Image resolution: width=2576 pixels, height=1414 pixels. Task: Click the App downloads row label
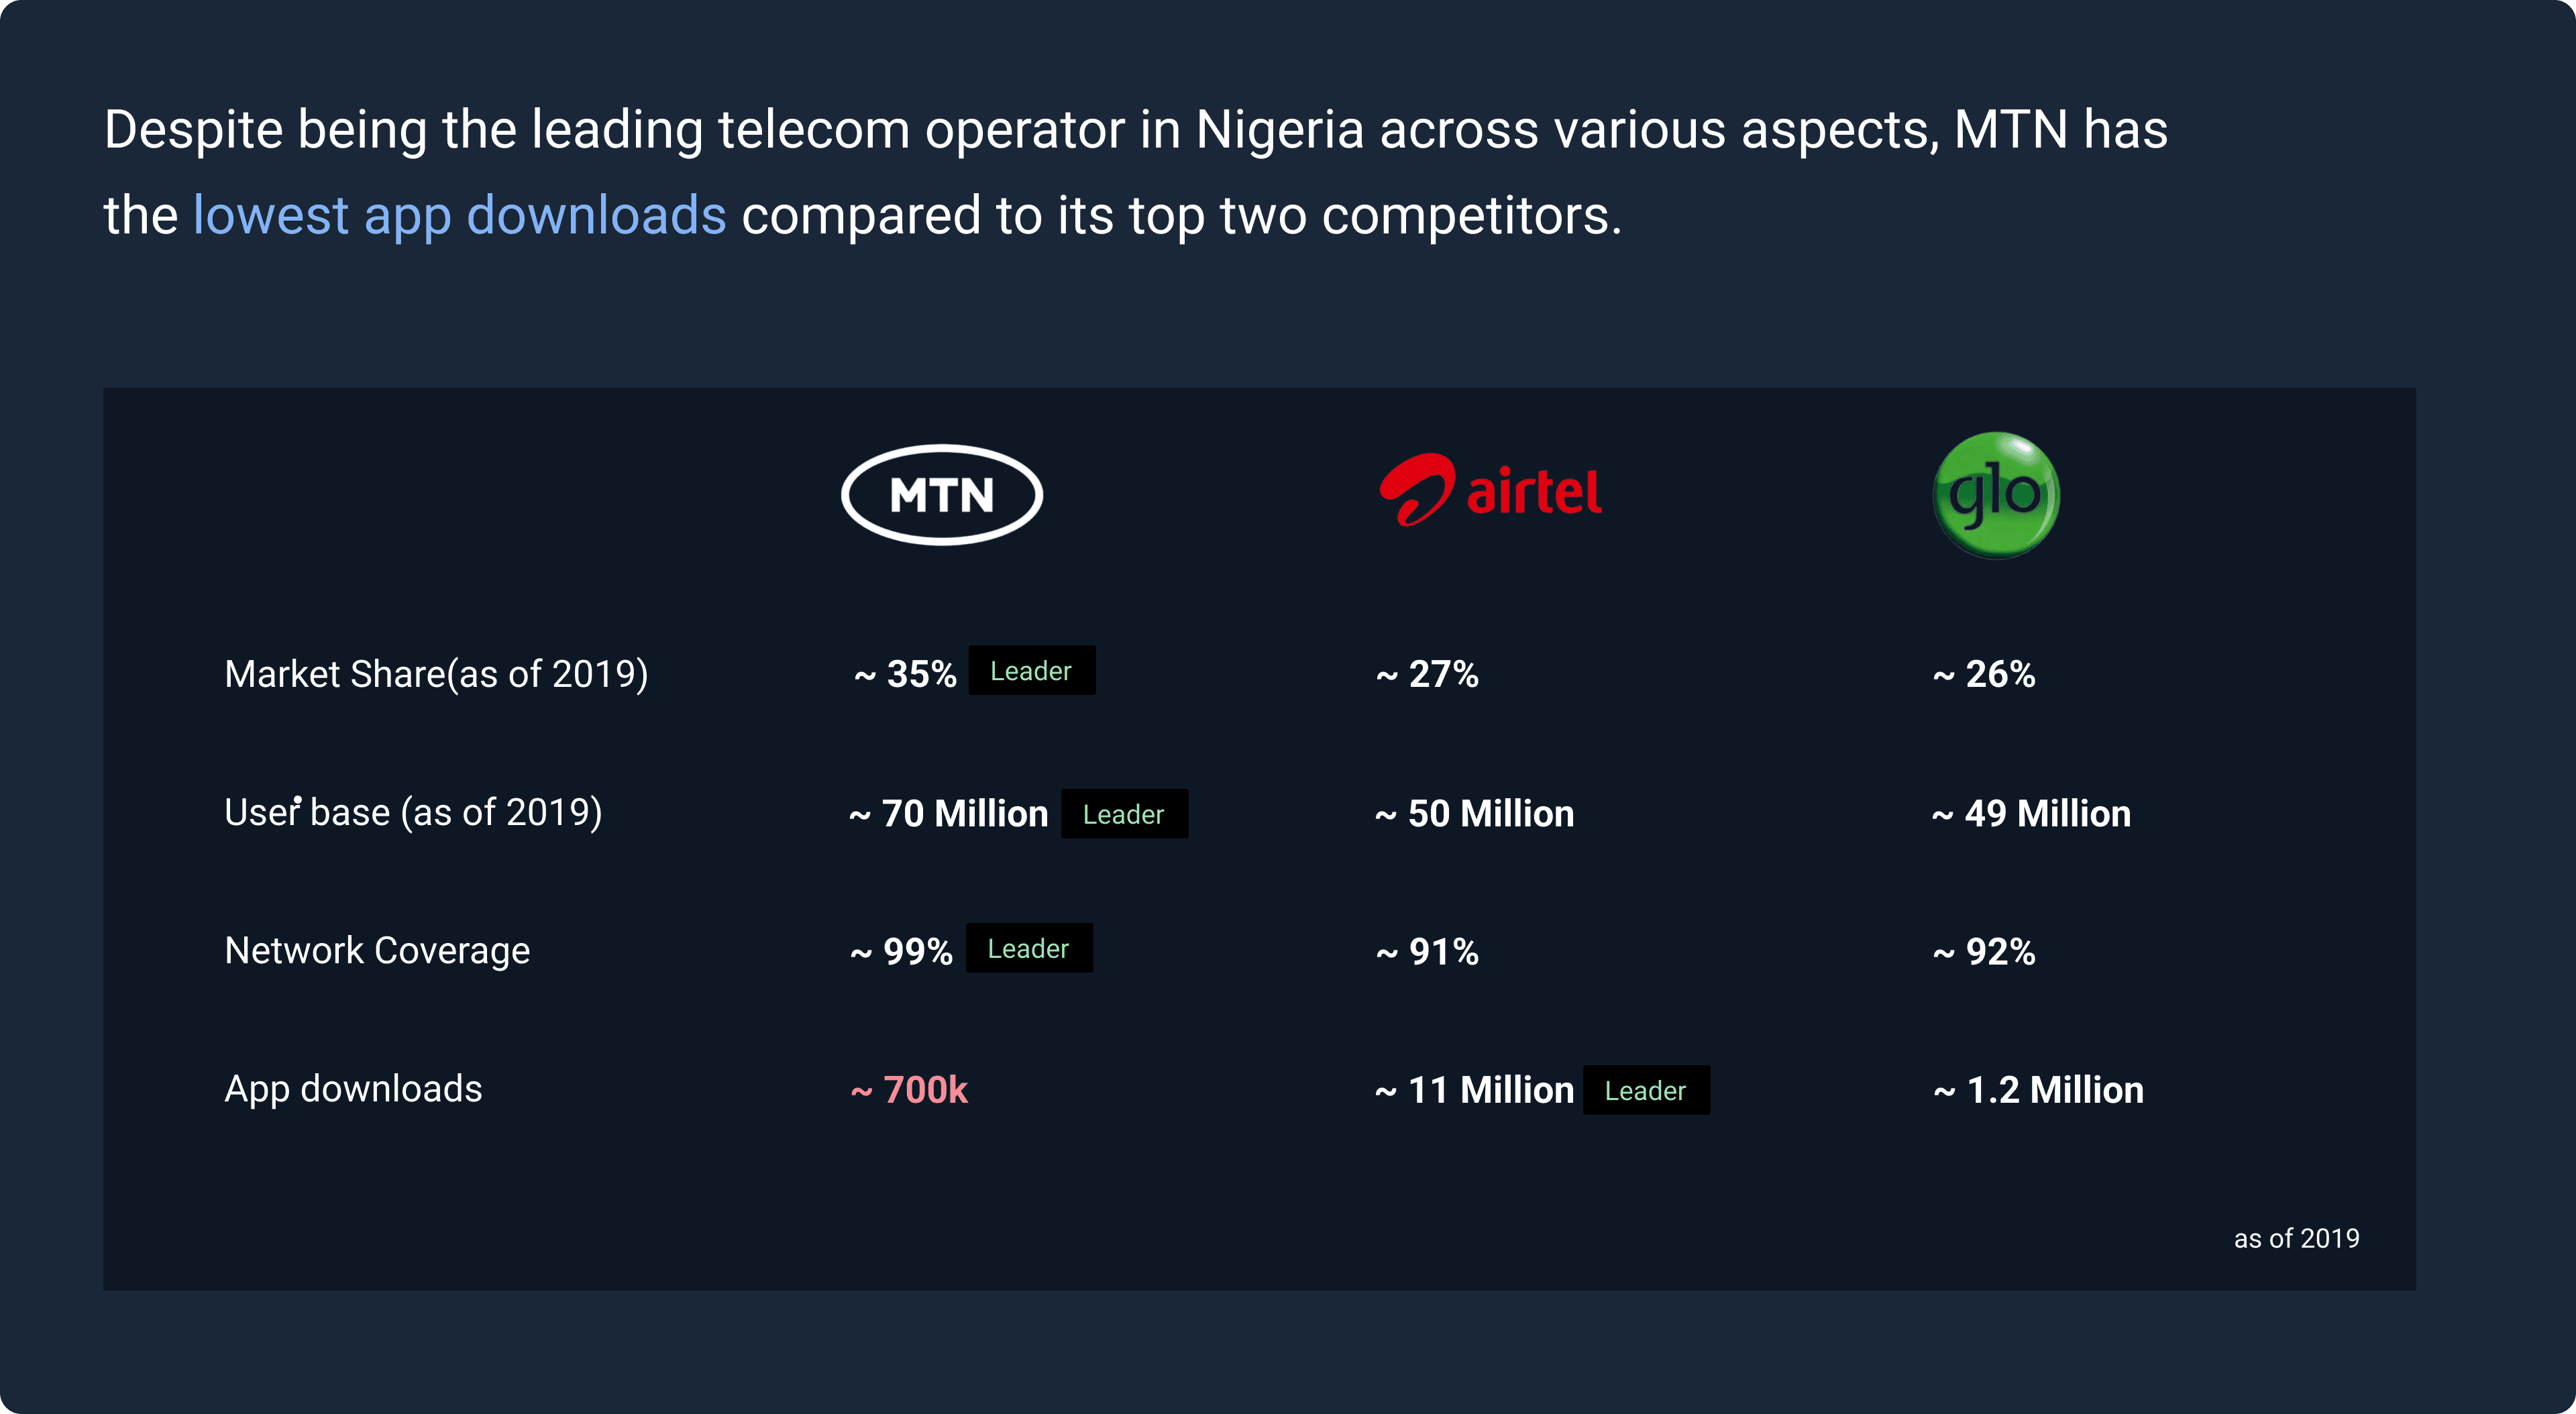pos(353,1089)
